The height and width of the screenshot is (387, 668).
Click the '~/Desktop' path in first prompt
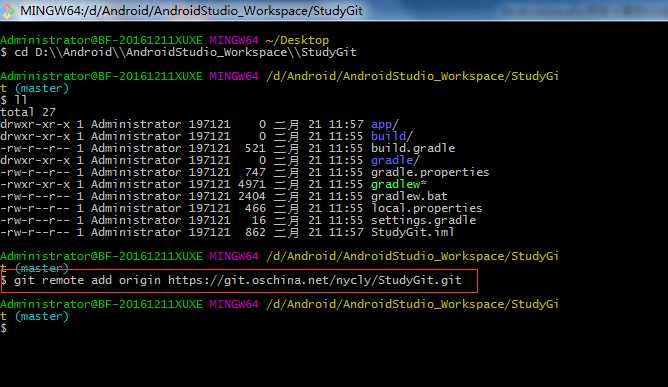pos(297,40)
